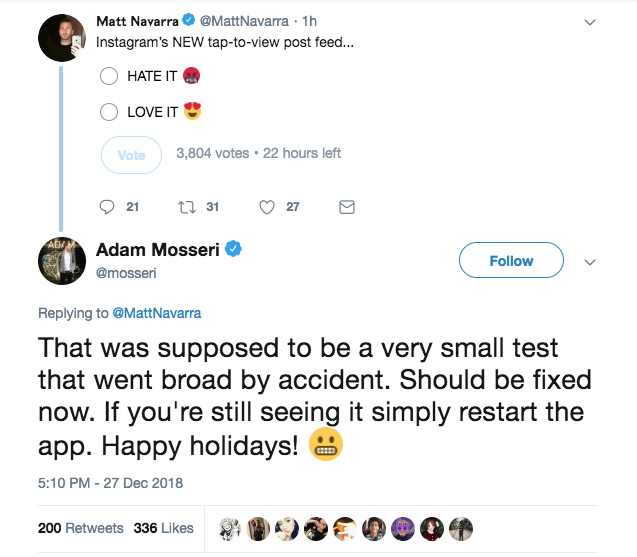Click Matt Navarra's verified badge

pyautogui.click(x=188, y=20)
